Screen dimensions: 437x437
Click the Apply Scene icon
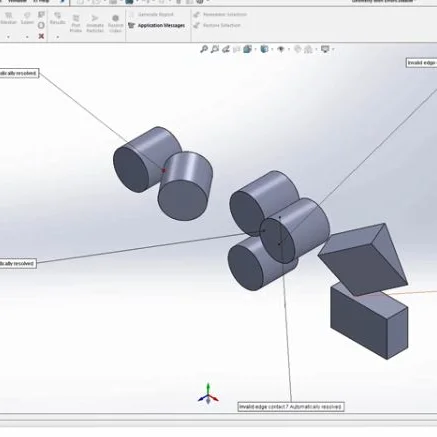pyautogui.click(x=308, y=49)
